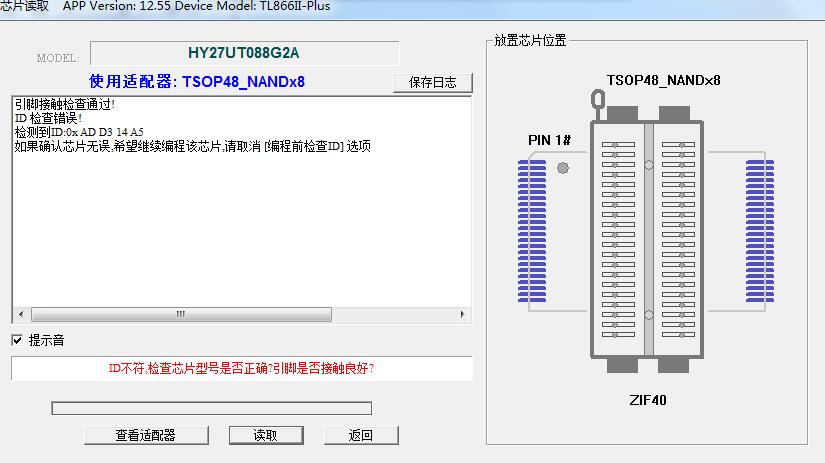Click the log horizontal scrollbar thumb

pyautogui.click(x=181, y=314)
